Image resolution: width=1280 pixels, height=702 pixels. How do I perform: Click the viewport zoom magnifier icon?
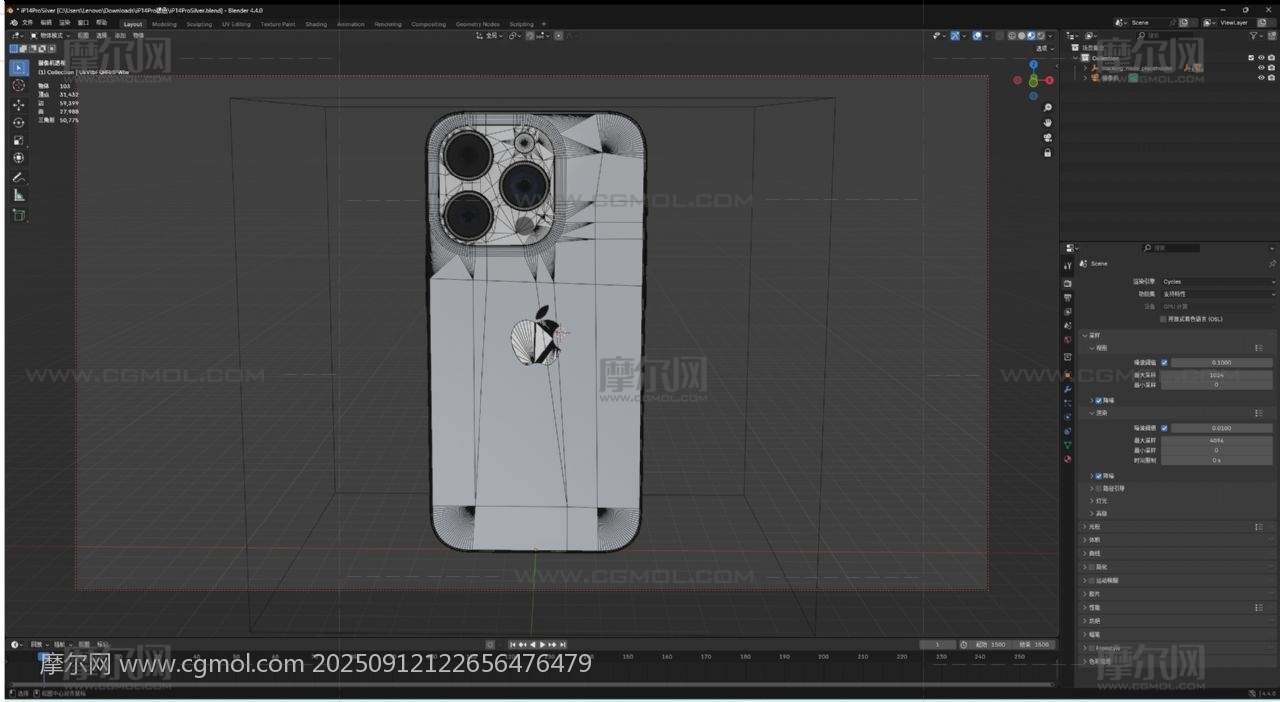[x=1047, y=107]
